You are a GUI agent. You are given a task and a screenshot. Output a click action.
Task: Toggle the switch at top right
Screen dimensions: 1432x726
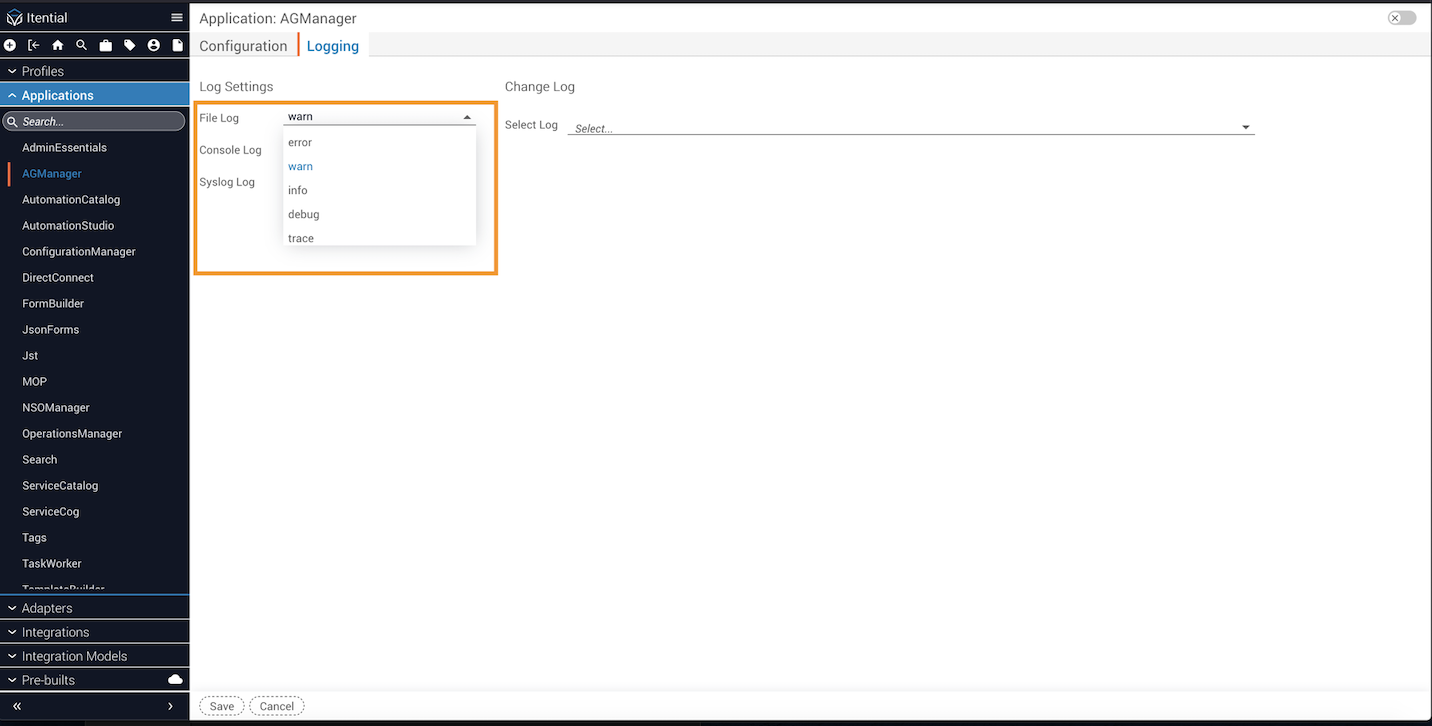(1402, 18)
